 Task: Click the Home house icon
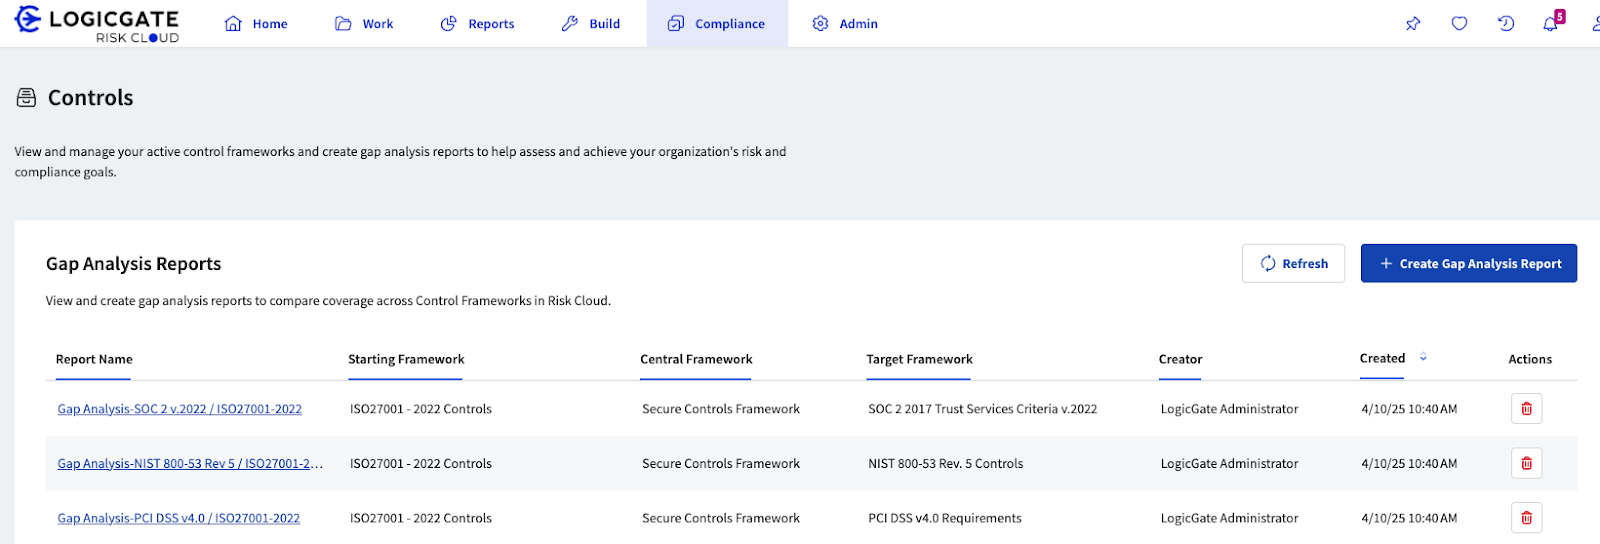pyautogui.click(x=233, y=24)
